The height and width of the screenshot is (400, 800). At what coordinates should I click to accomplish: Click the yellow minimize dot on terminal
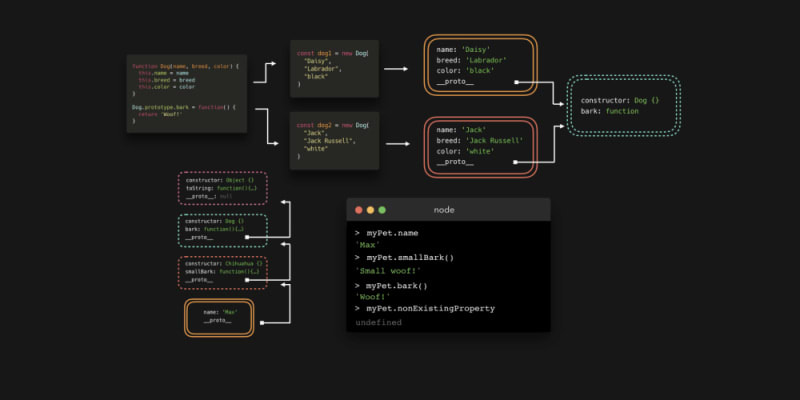[369, 210]
